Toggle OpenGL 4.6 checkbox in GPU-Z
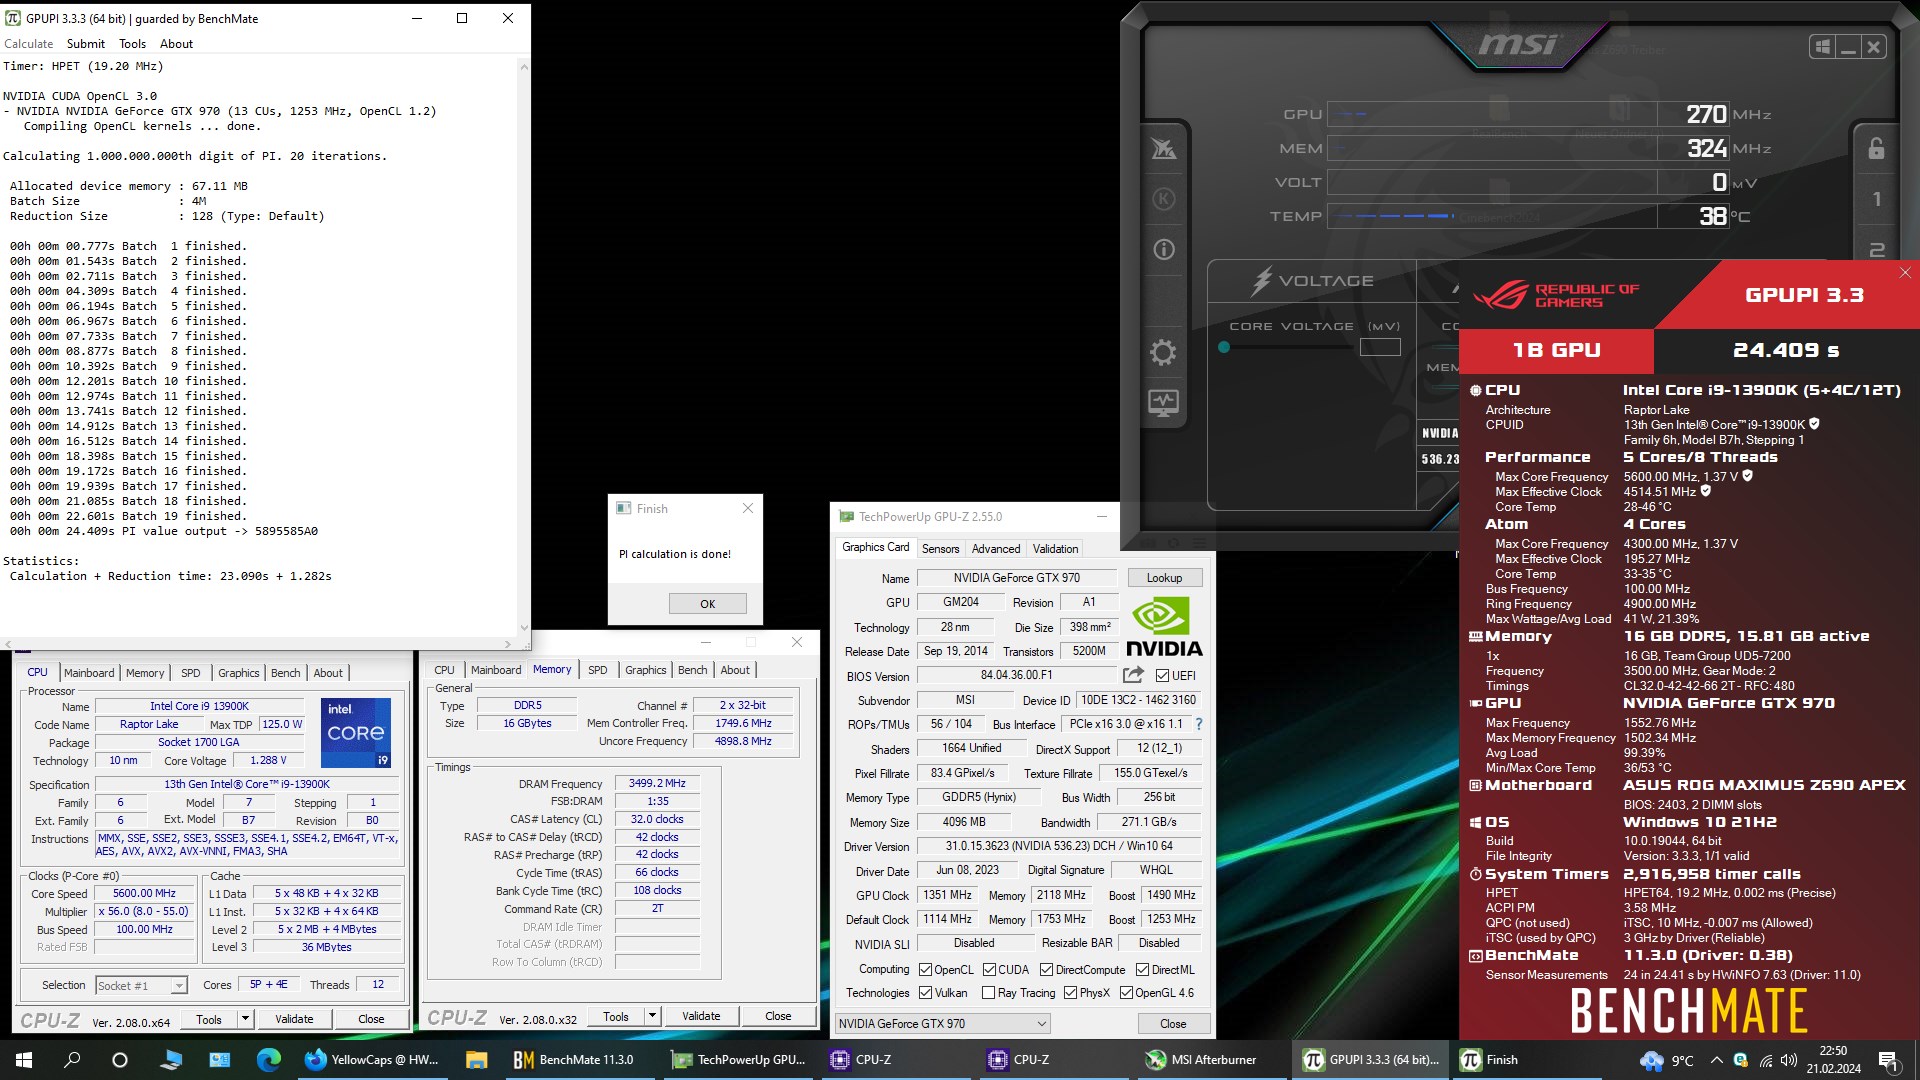Screen dimensions: 1920x1080 coord(1126,993)
